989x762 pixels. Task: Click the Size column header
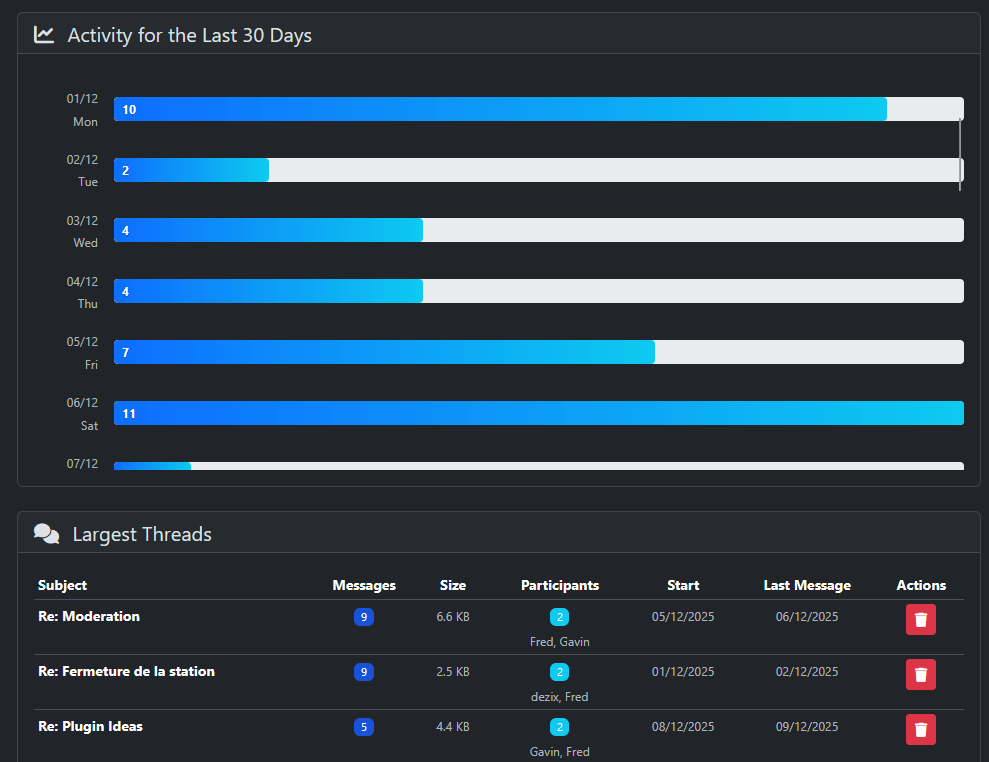click(453, 585)
